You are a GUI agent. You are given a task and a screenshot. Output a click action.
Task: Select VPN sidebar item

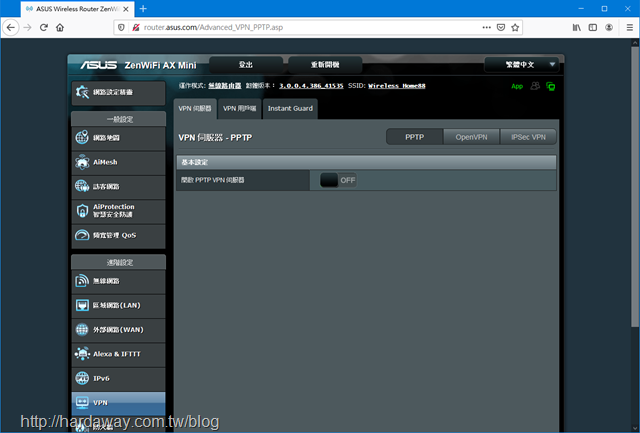[118, 403]
